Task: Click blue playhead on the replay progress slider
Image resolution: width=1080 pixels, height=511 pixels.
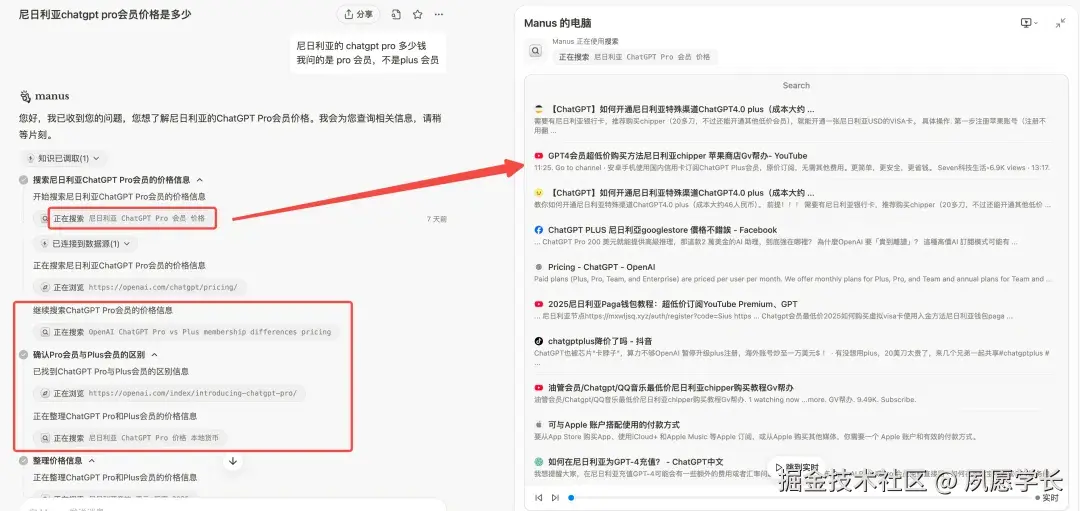Action: pyautogui.click(x=571, y=497)
